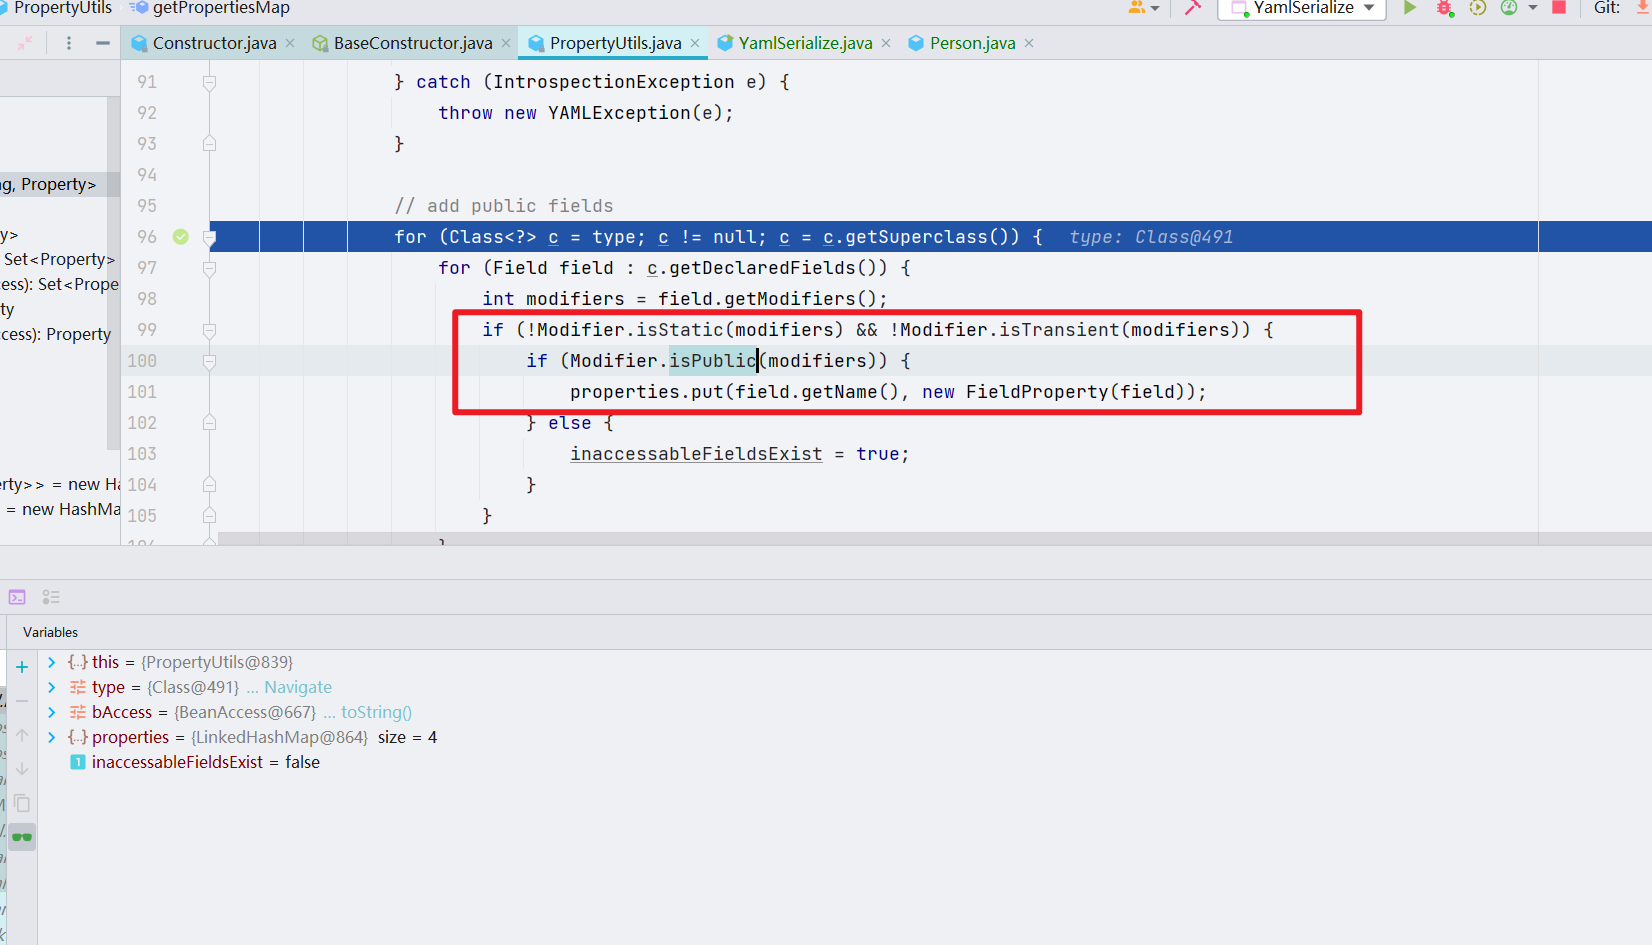This screenshot has height=945, width=1652.
Task: Expand the 'this' PropertyUtils variable
Action: tap(52, 662)
